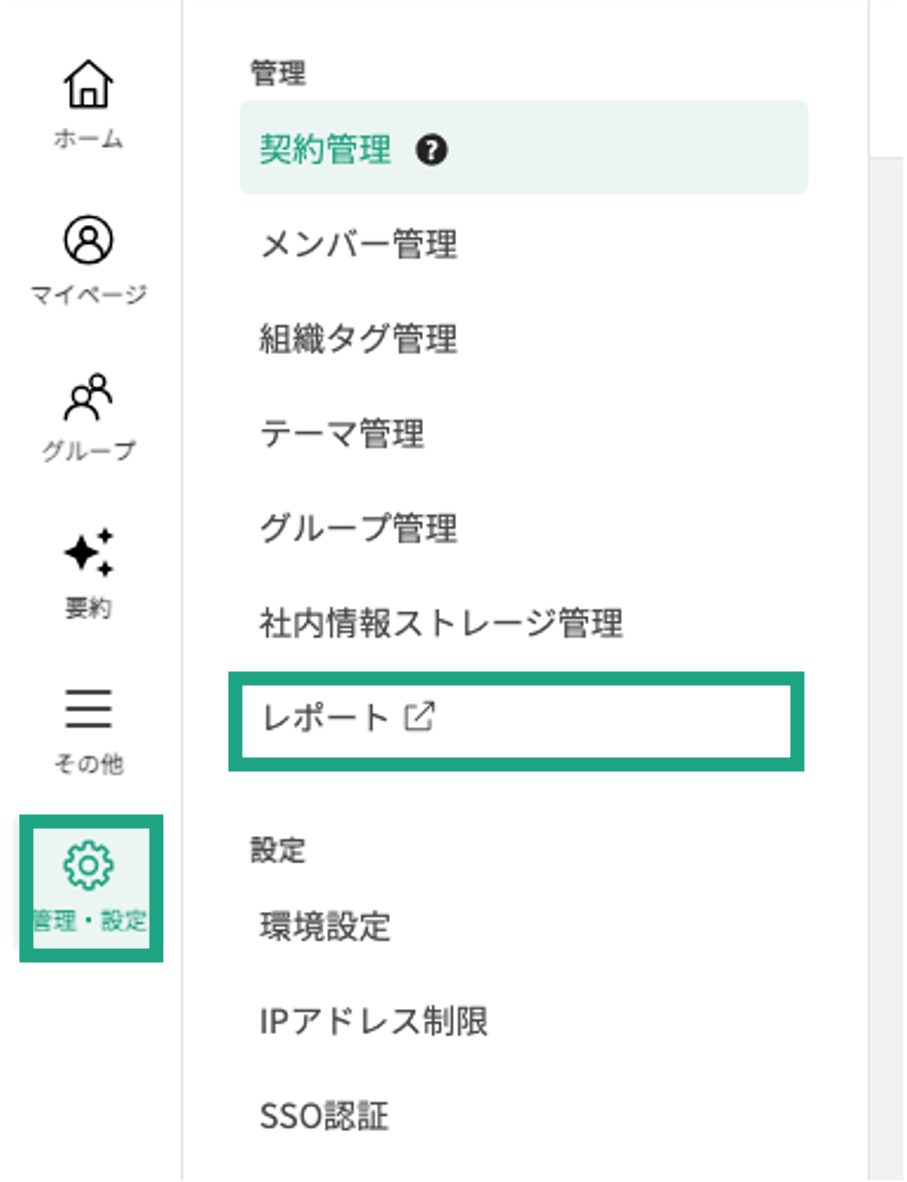Screen dimensions: 907x1182
Task: Click the ホーム label in sidebar
Action: (x=88, y=138)
